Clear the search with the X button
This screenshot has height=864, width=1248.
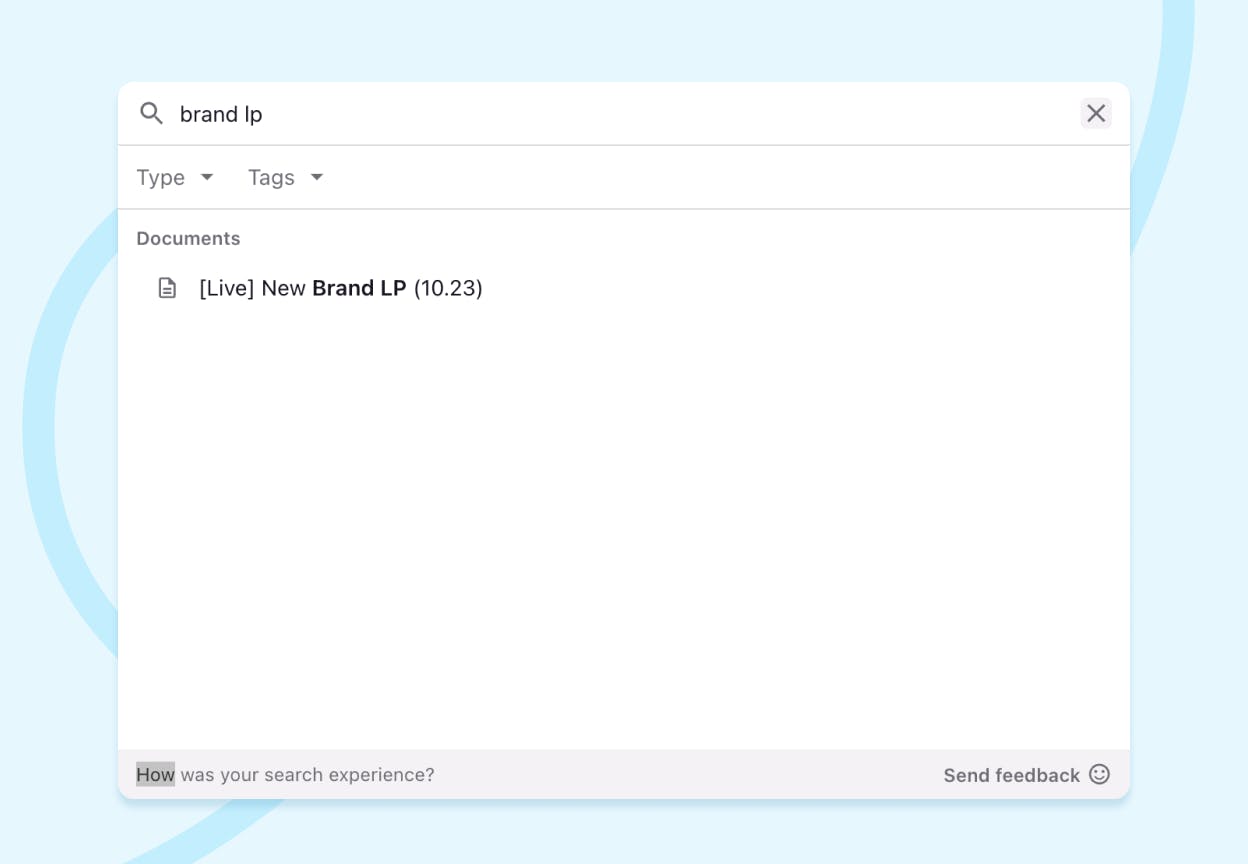tap(1096, 113)
